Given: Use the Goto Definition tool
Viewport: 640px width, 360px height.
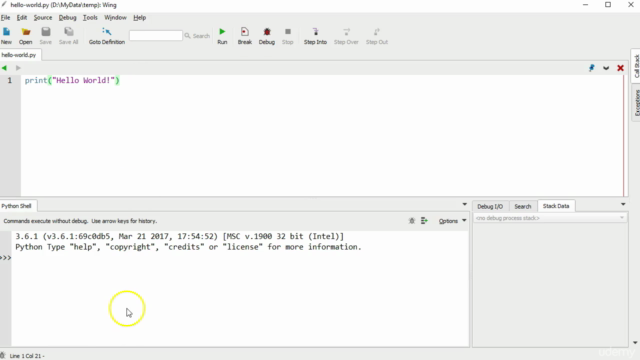Looking at the screenshot, I should (107, 36).
